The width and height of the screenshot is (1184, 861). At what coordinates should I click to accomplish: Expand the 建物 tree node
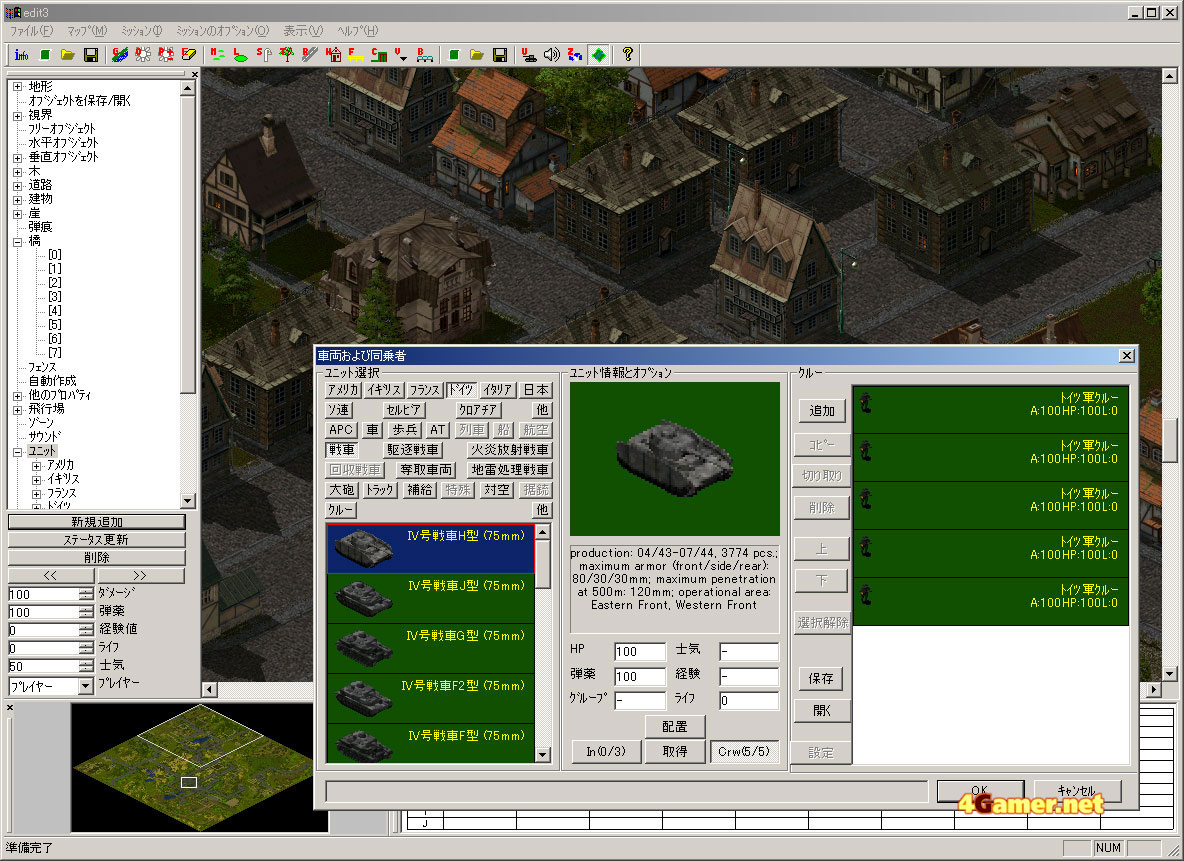click(18, 199)
